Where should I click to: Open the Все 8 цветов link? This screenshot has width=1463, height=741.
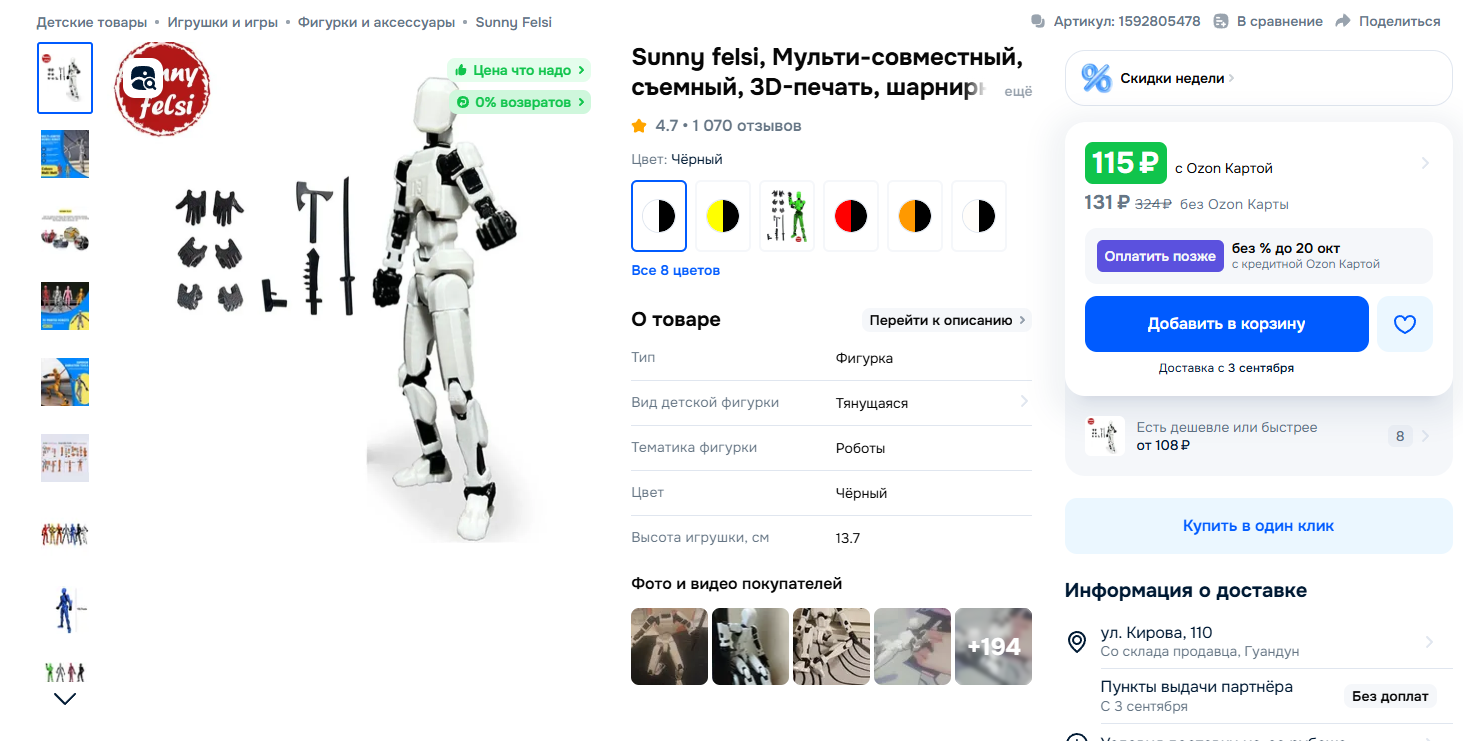click(675, 271)
